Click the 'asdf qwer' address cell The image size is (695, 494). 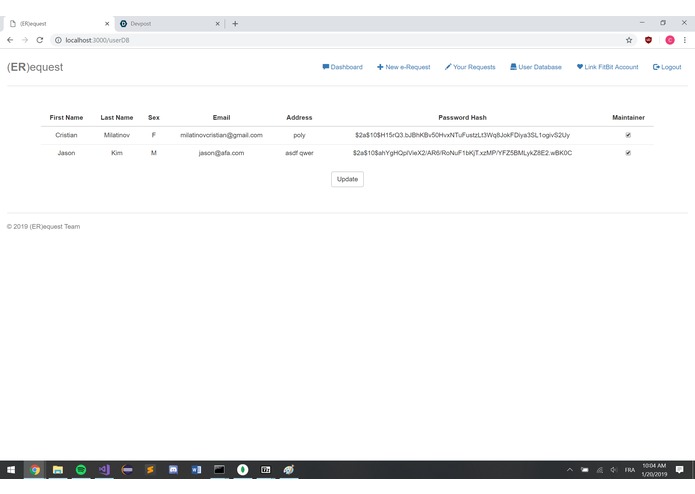pyautogui.click(x=299, y=153)
